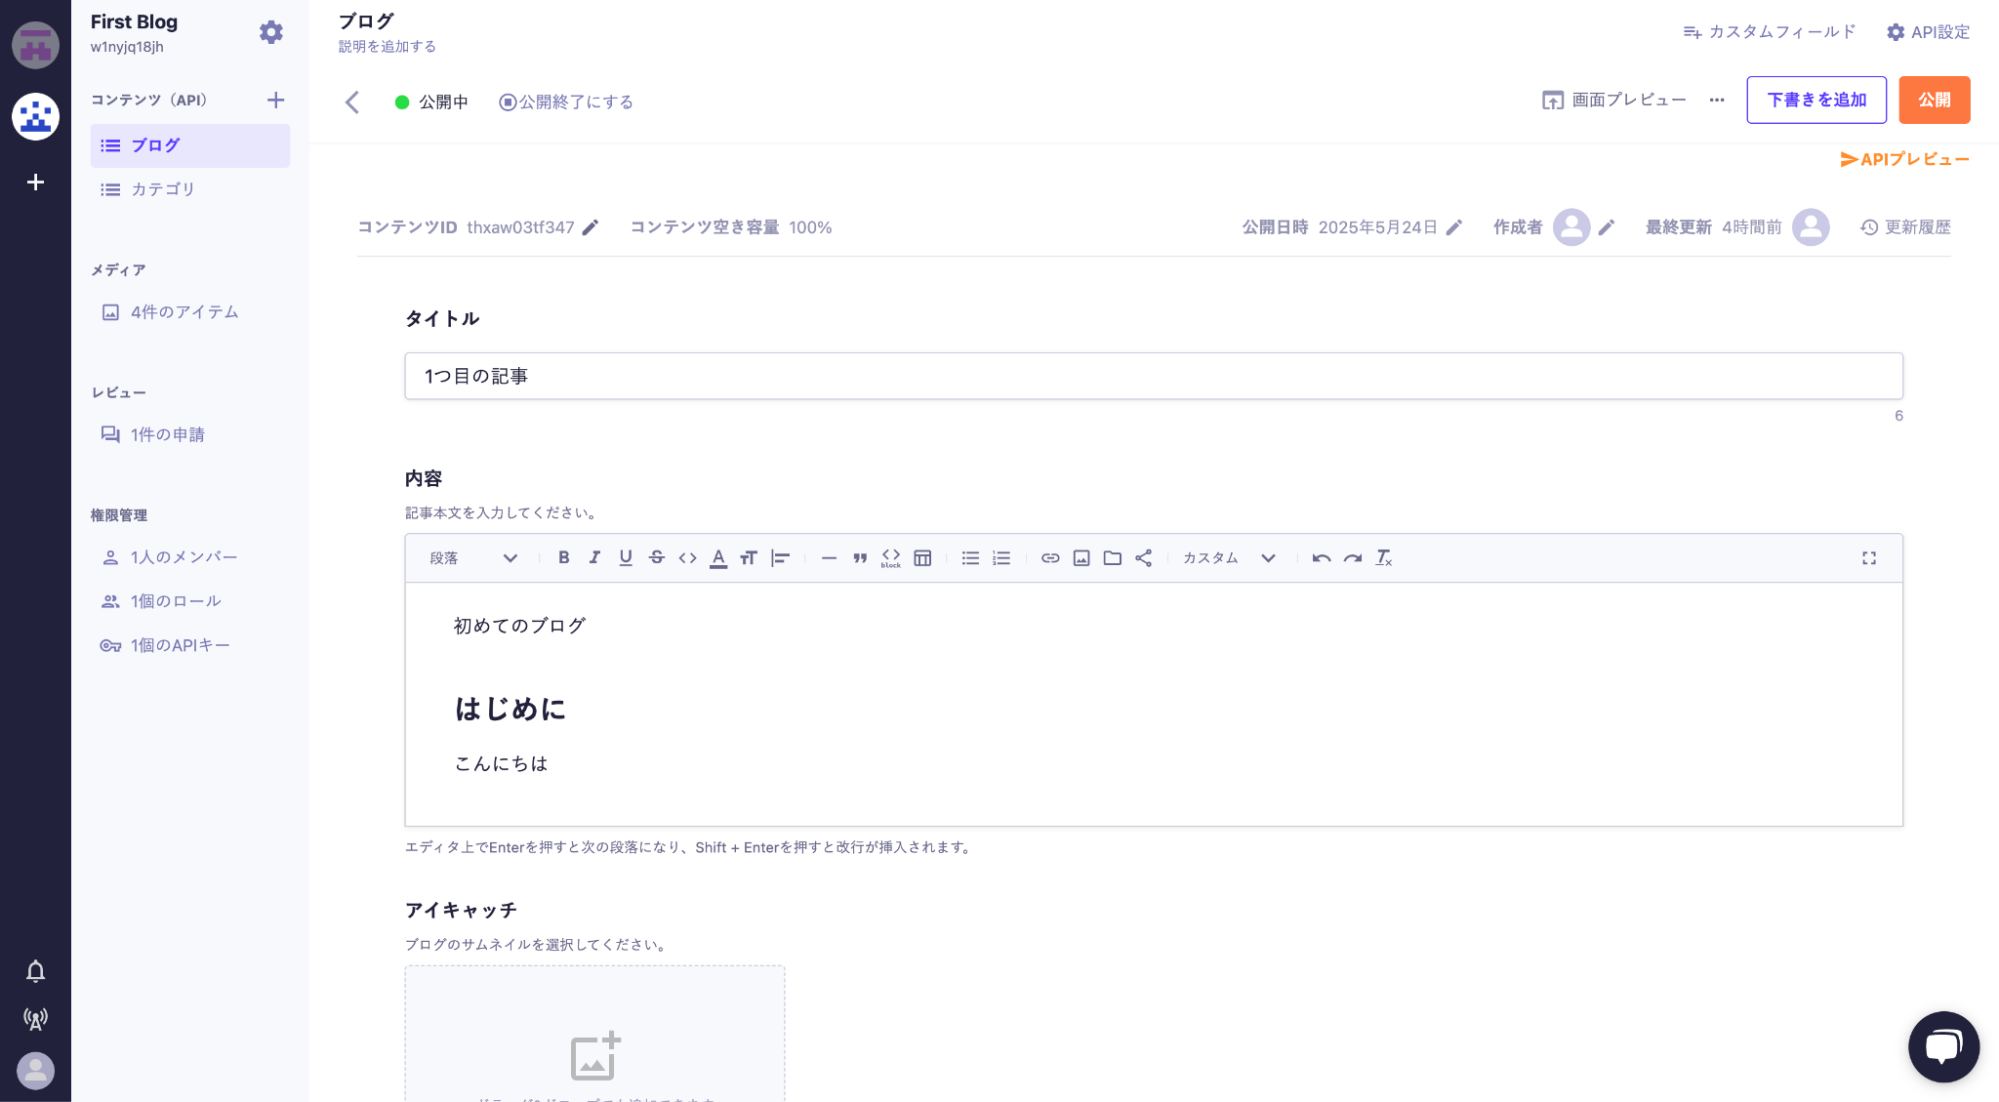Insert a table into content
Viewport: 1999px width, 1102px height.
922,558
